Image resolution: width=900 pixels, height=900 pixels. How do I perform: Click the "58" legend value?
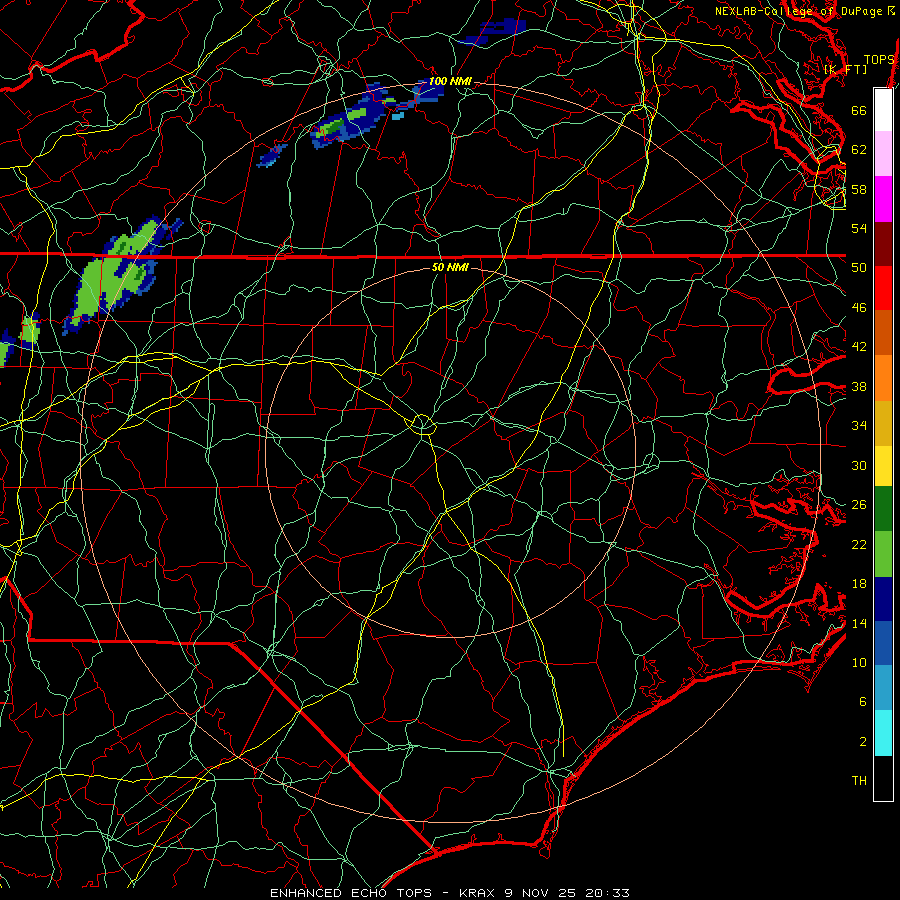[x=859, y=189]
